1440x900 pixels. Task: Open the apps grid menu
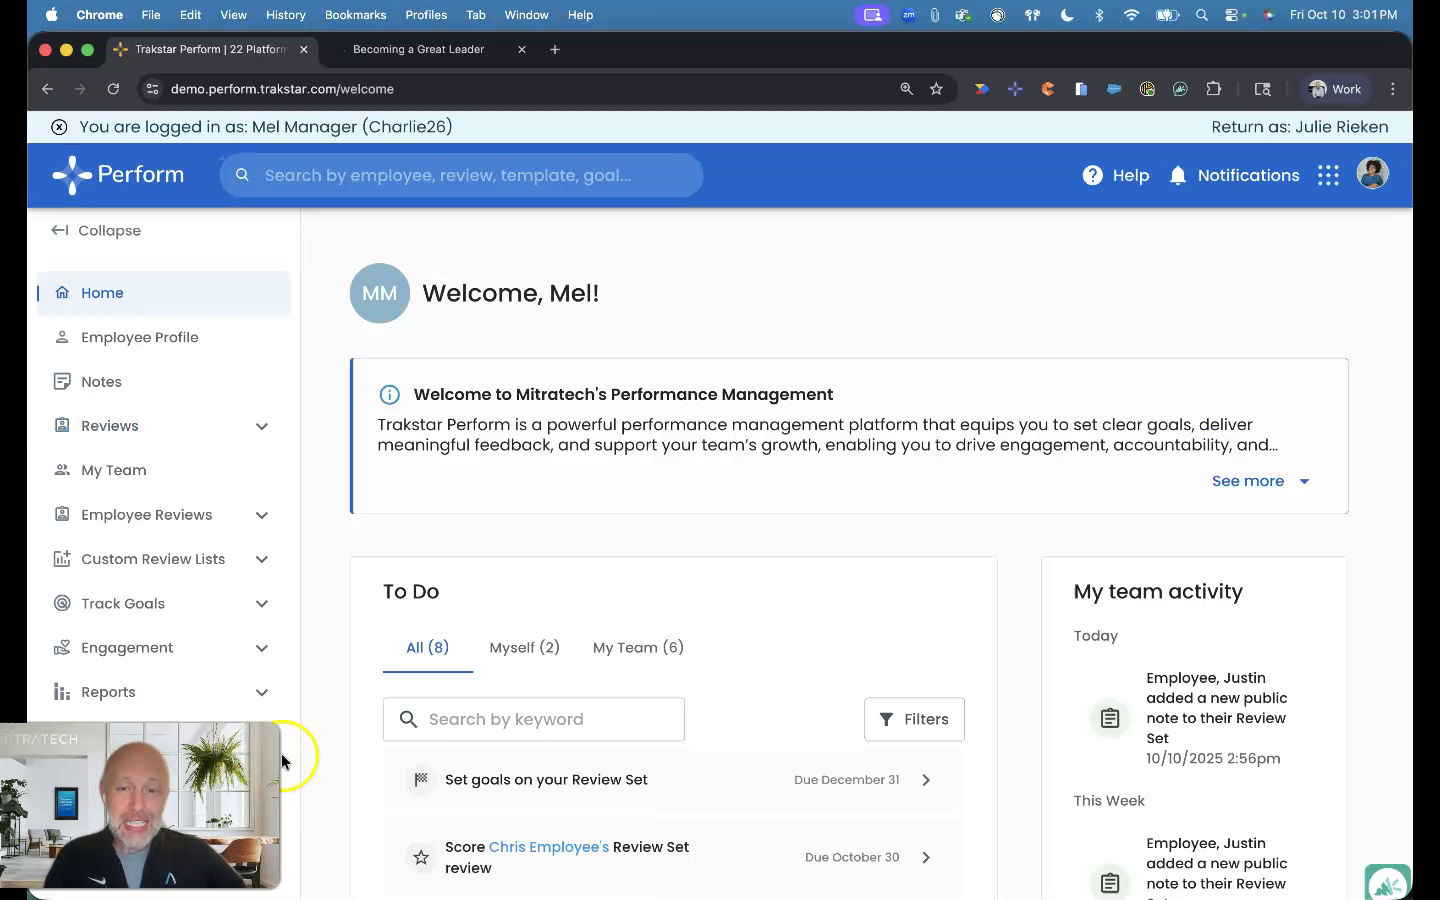click(1328, 175)
